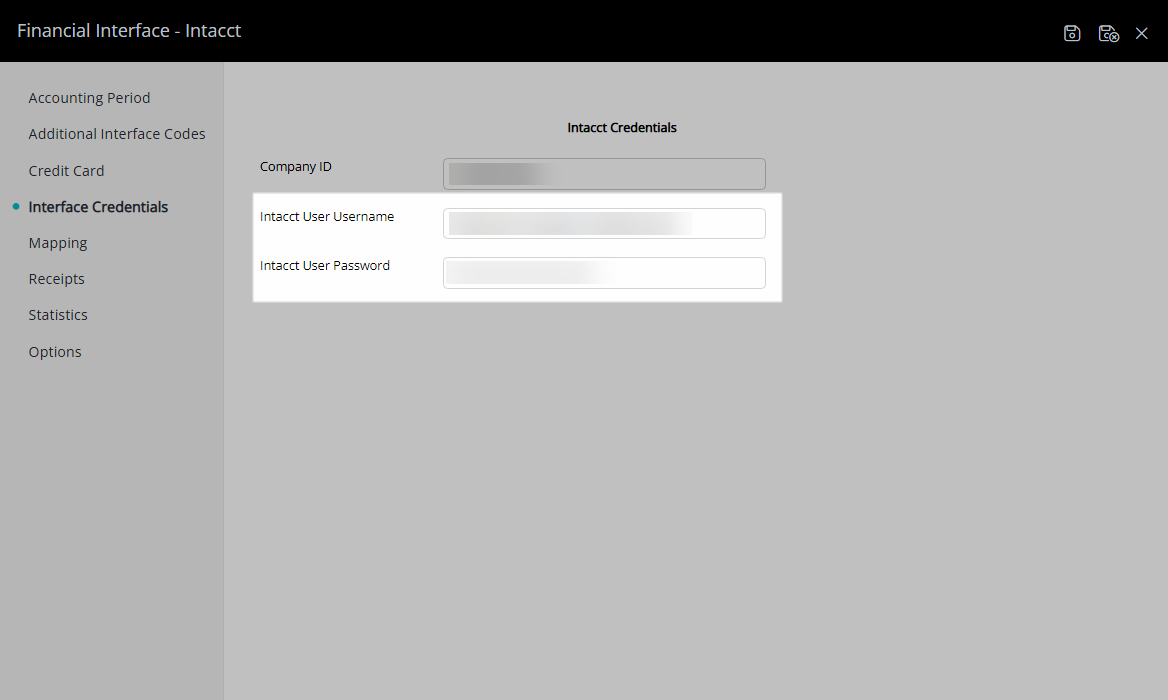Click the Intacct Credentials heading
The width and height of the screenshot is (1168, 700).
[x=622, y=127]
